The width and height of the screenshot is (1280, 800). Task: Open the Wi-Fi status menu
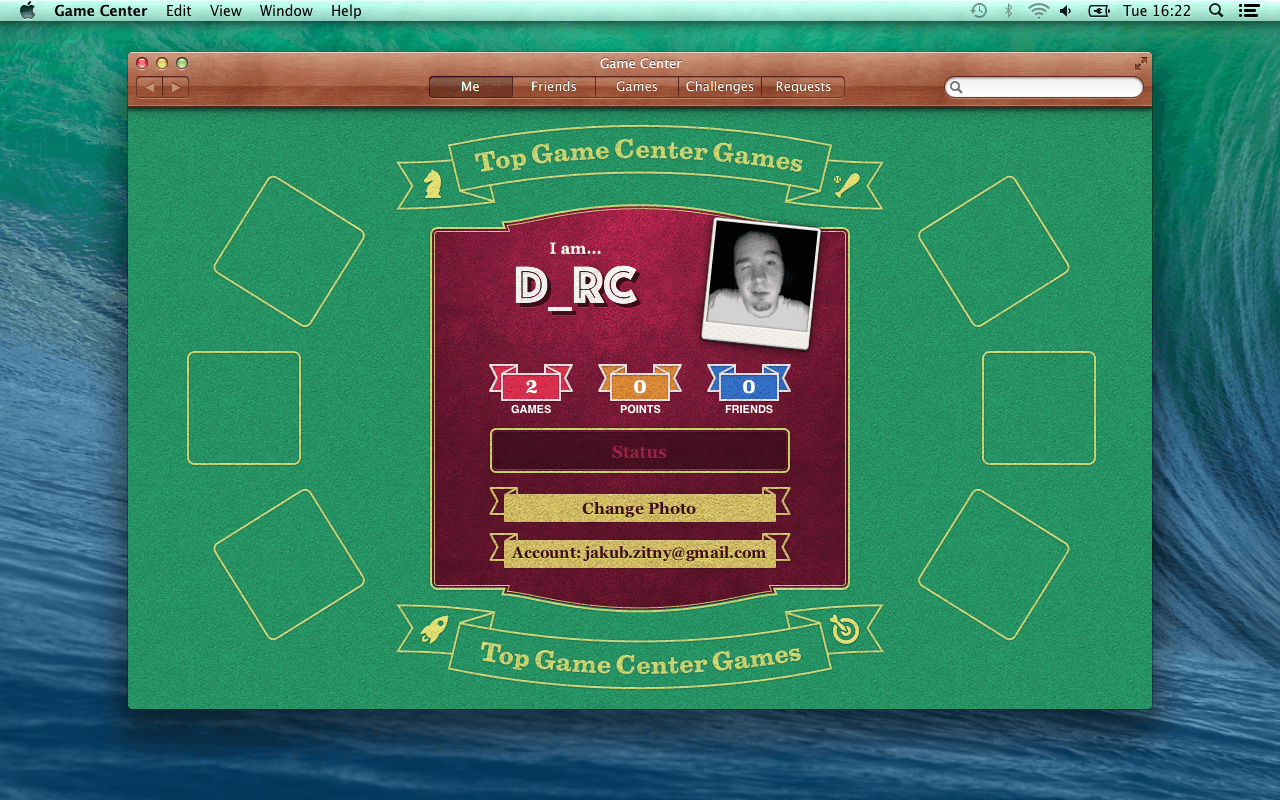coord(1039,11)
